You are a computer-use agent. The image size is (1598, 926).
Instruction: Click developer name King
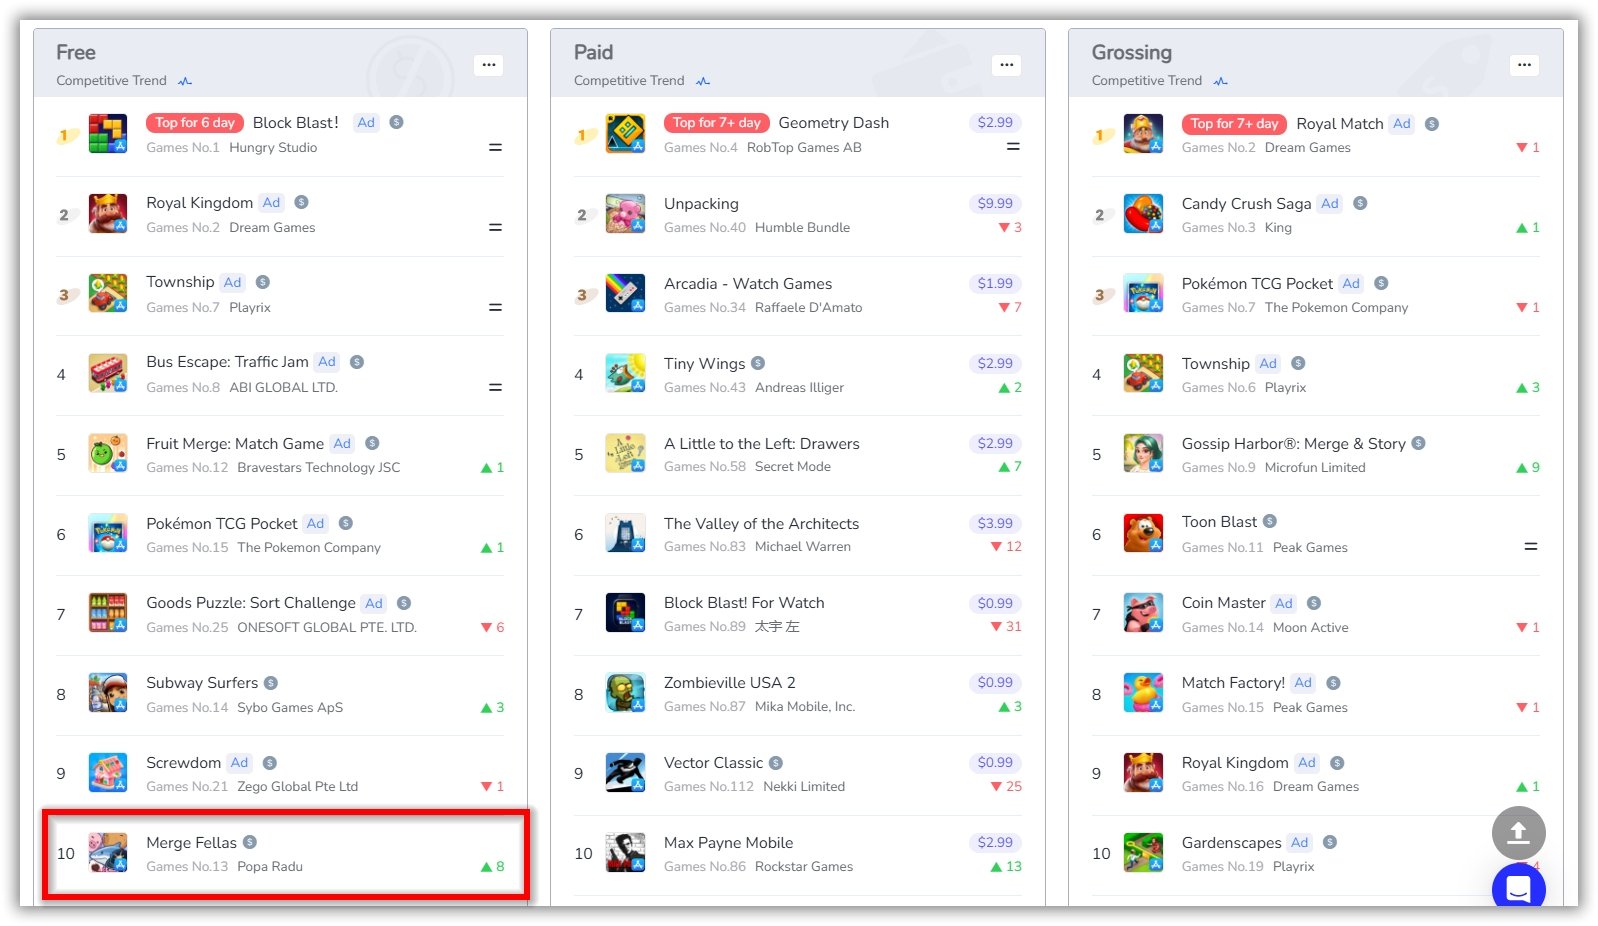tap(1278, 228)
